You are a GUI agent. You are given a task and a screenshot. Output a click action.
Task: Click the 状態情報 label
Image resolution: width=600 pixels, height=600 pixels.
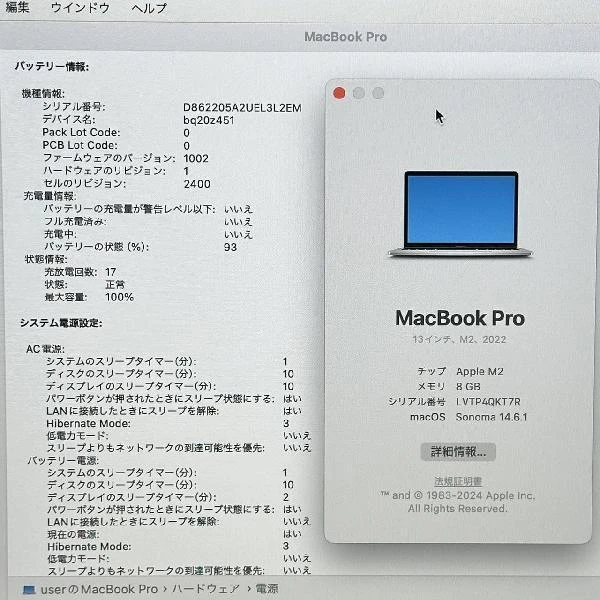pos(46,259)
